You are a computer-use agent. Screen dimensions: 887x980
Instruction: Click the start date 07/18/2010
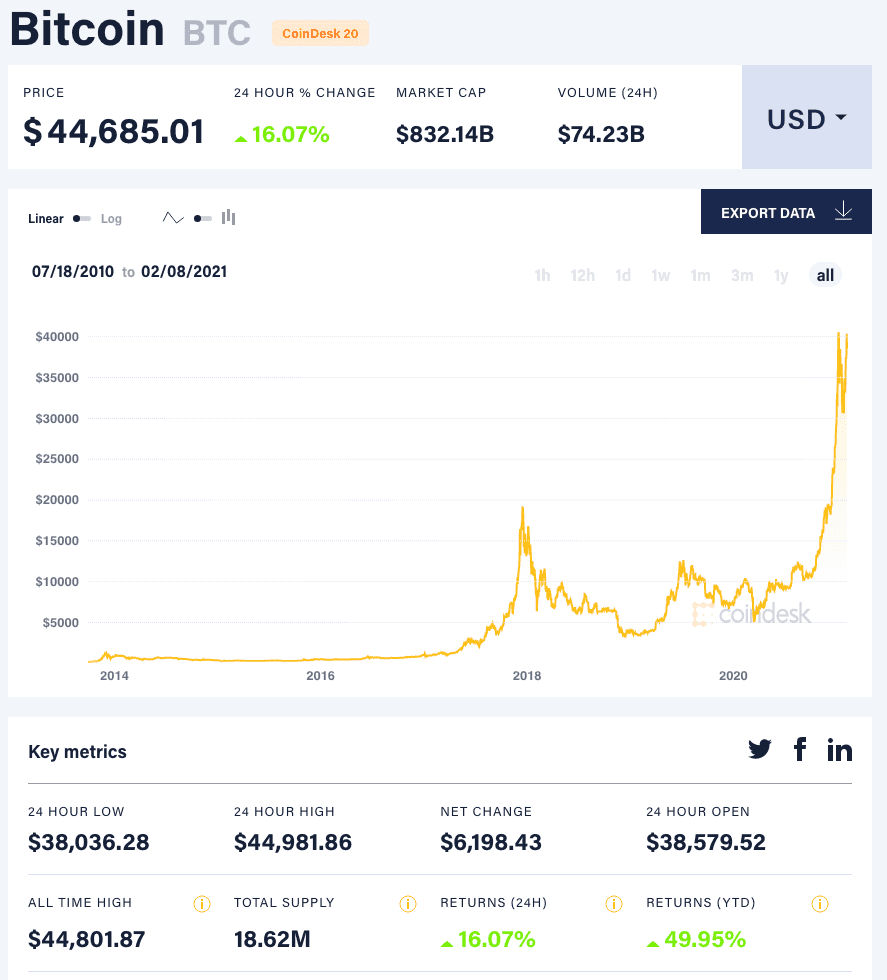73,271
